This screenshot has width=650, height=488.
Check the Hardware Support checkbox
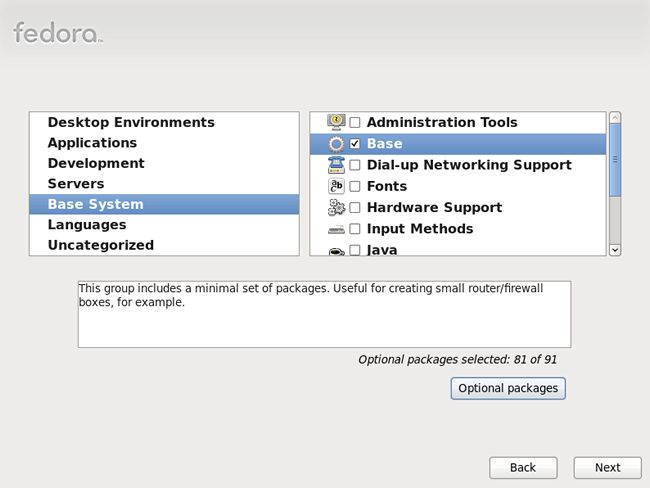point(355,207)
